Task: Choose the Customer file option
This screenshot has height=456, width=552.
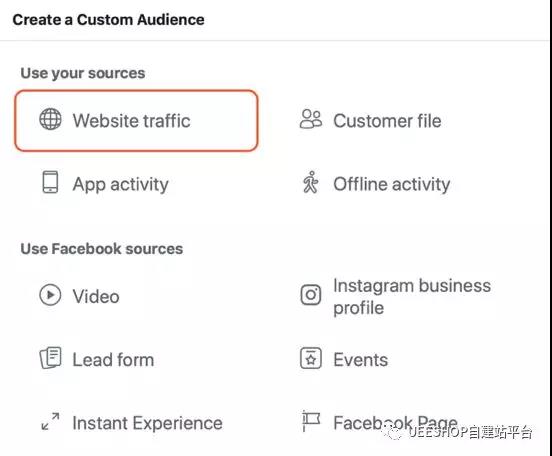Action: click(x=387, y=121)
